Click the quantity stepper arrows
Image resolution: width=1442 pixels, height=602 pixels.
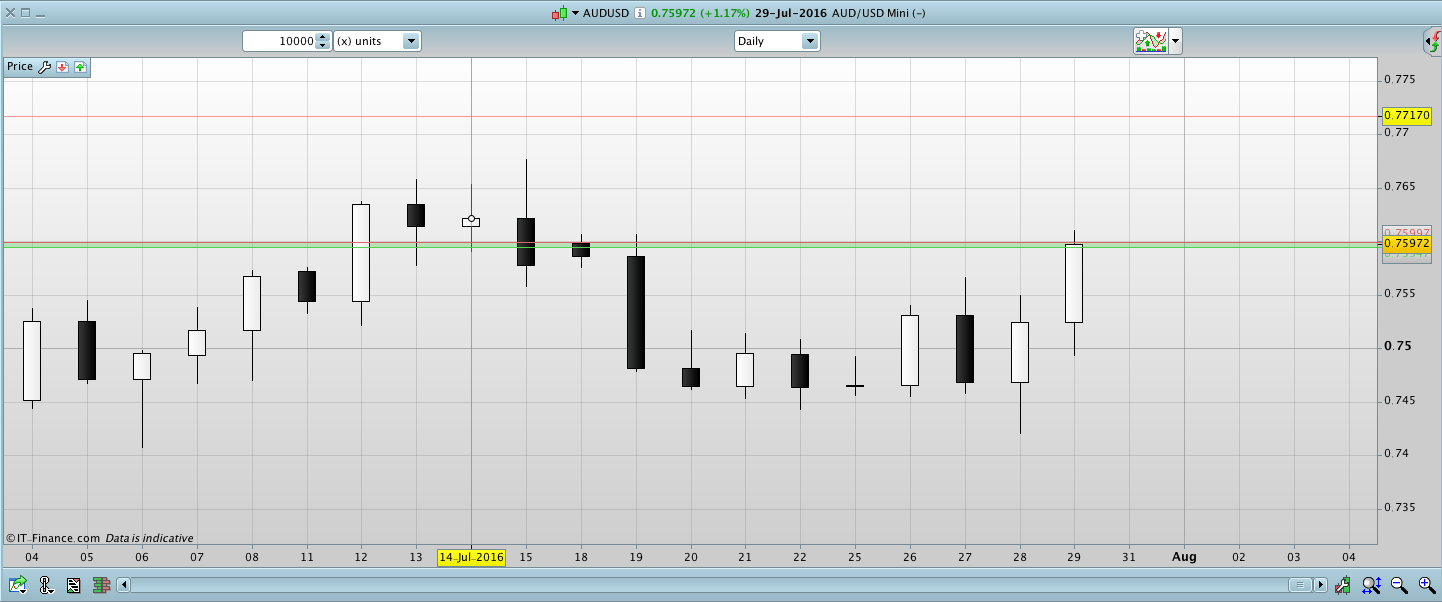tap(322, 41)
